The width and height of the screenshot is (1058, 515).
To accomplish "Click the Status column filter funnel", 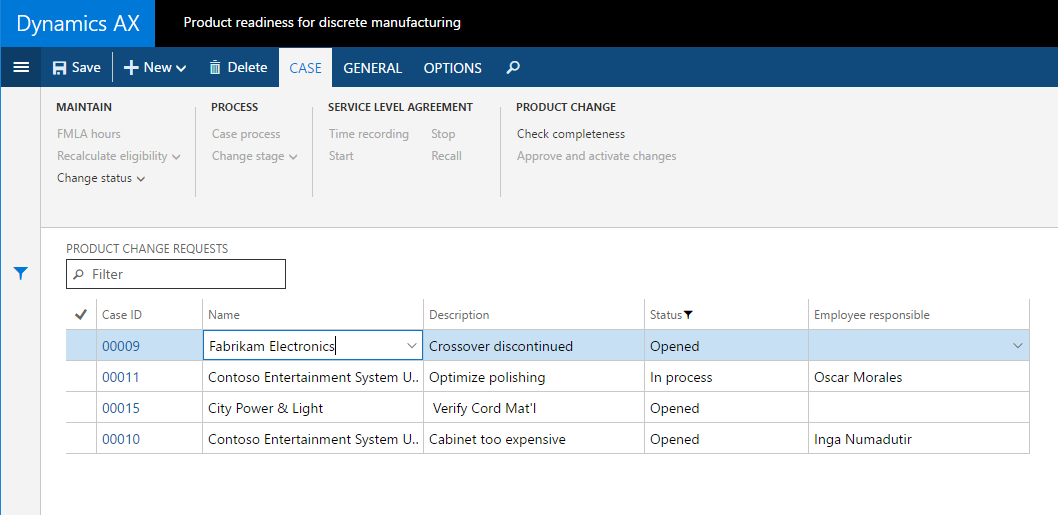I will click(688, 315).
